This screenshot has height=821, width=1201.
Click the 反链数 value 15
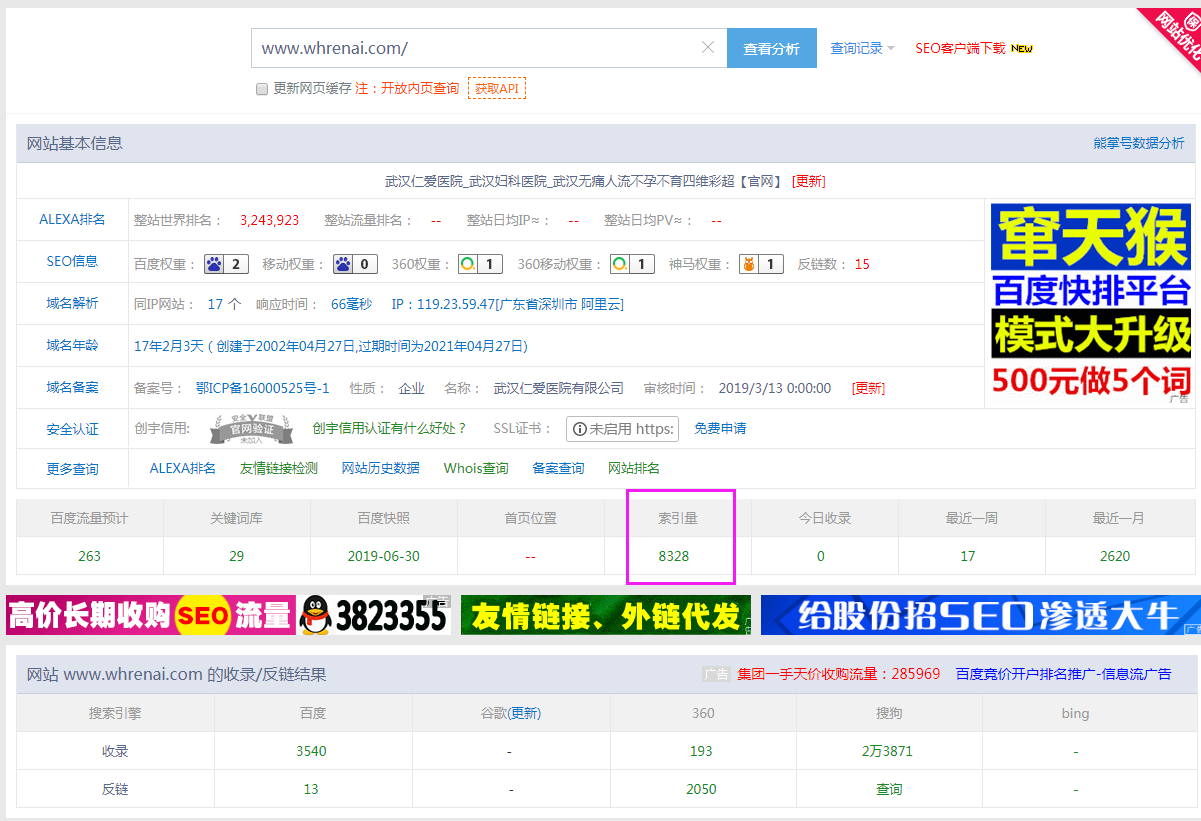[862, 264]
